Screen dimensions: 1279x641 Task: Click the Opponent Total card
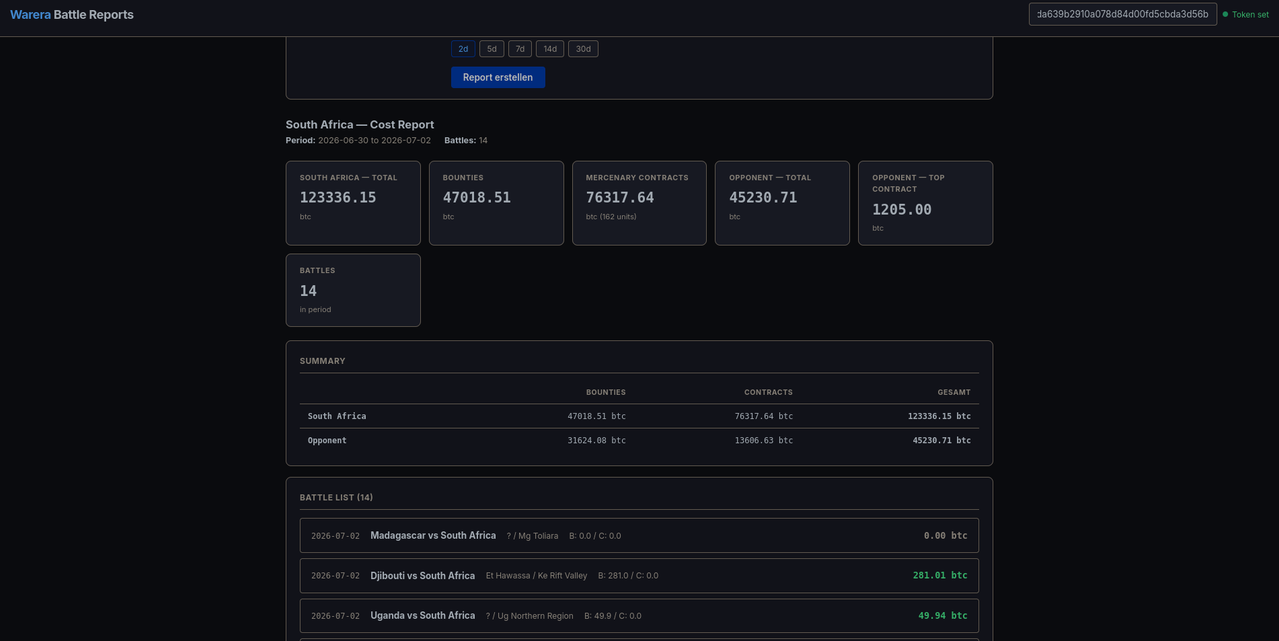pos(782,203)
